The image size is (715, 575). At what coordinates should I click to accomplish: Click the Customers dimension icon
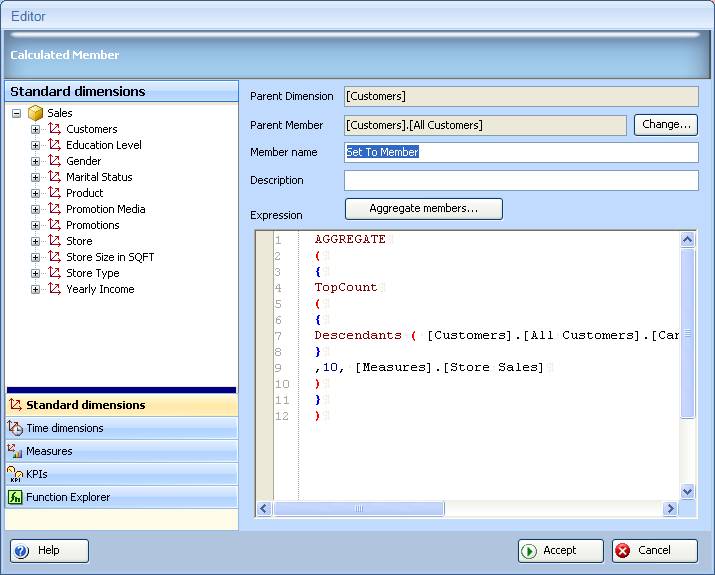(54, 129)
